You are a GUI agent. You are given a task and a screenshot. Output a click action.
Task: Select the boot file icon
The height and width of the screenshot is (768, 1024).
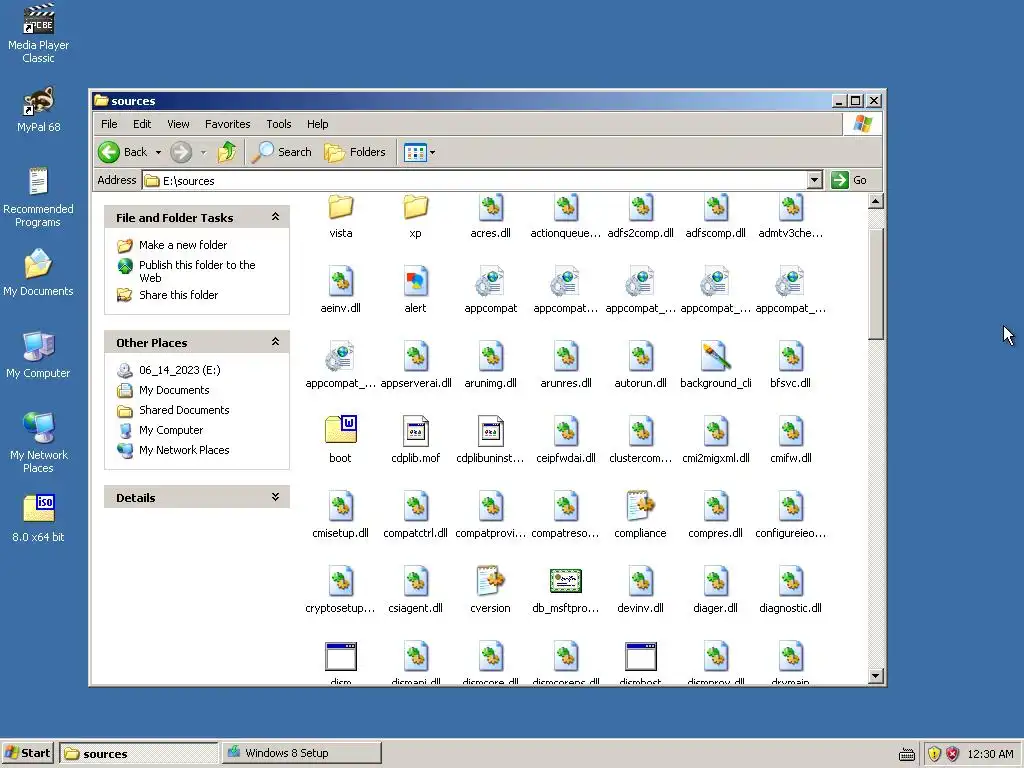(340, 430)
